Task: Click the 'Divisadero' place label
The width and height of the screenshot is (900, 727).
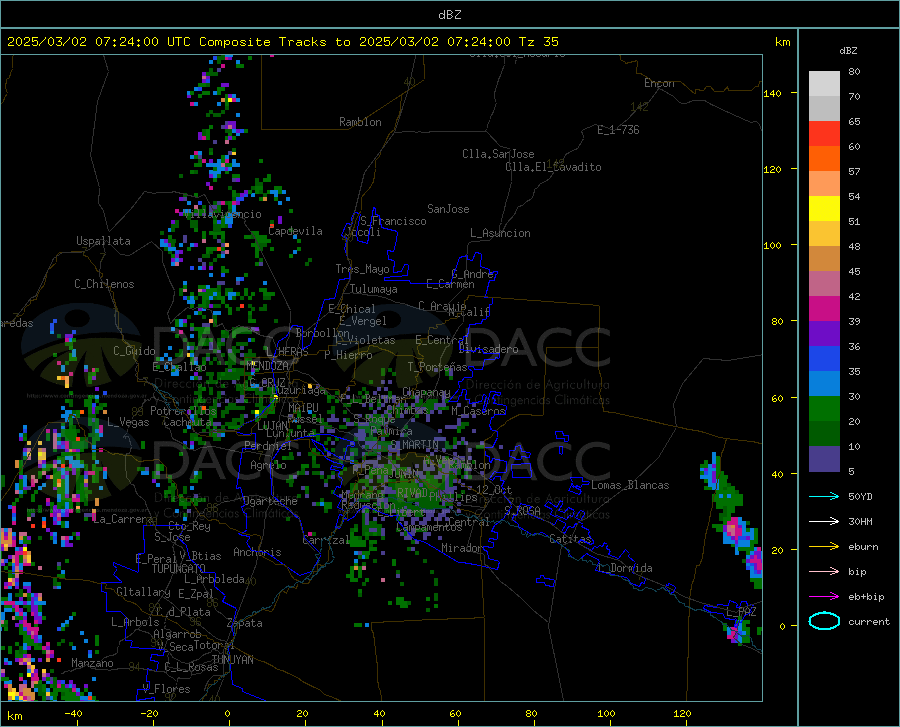Action: pyautogui.click(x=488, y=349)
